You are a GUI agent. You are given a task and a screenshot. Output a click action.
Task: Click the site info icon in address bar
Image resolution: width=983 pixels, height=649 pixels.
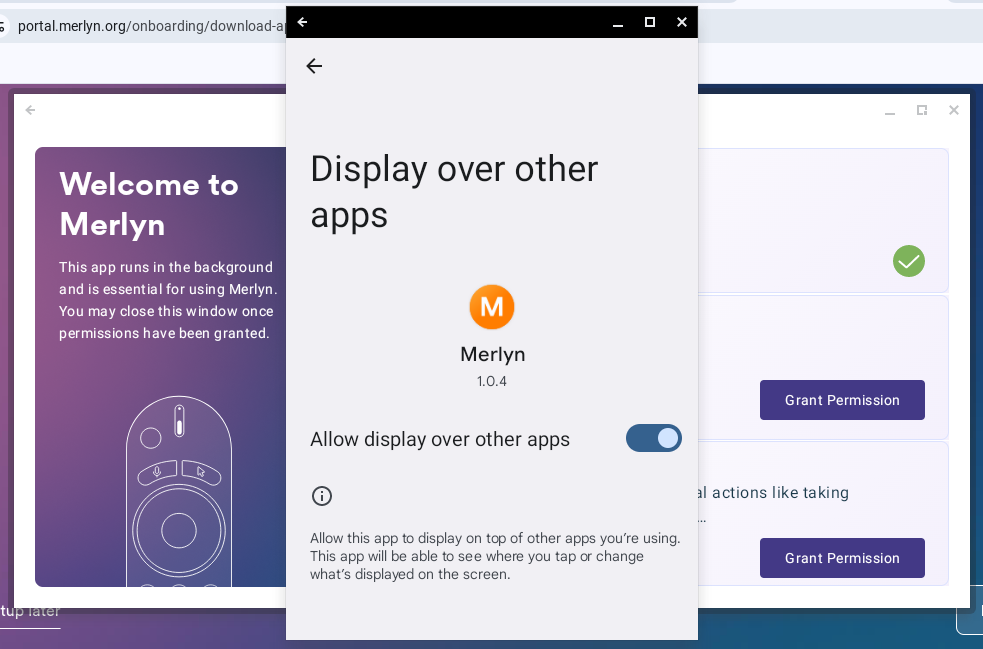pyautogui.click(x=6, y=26)
